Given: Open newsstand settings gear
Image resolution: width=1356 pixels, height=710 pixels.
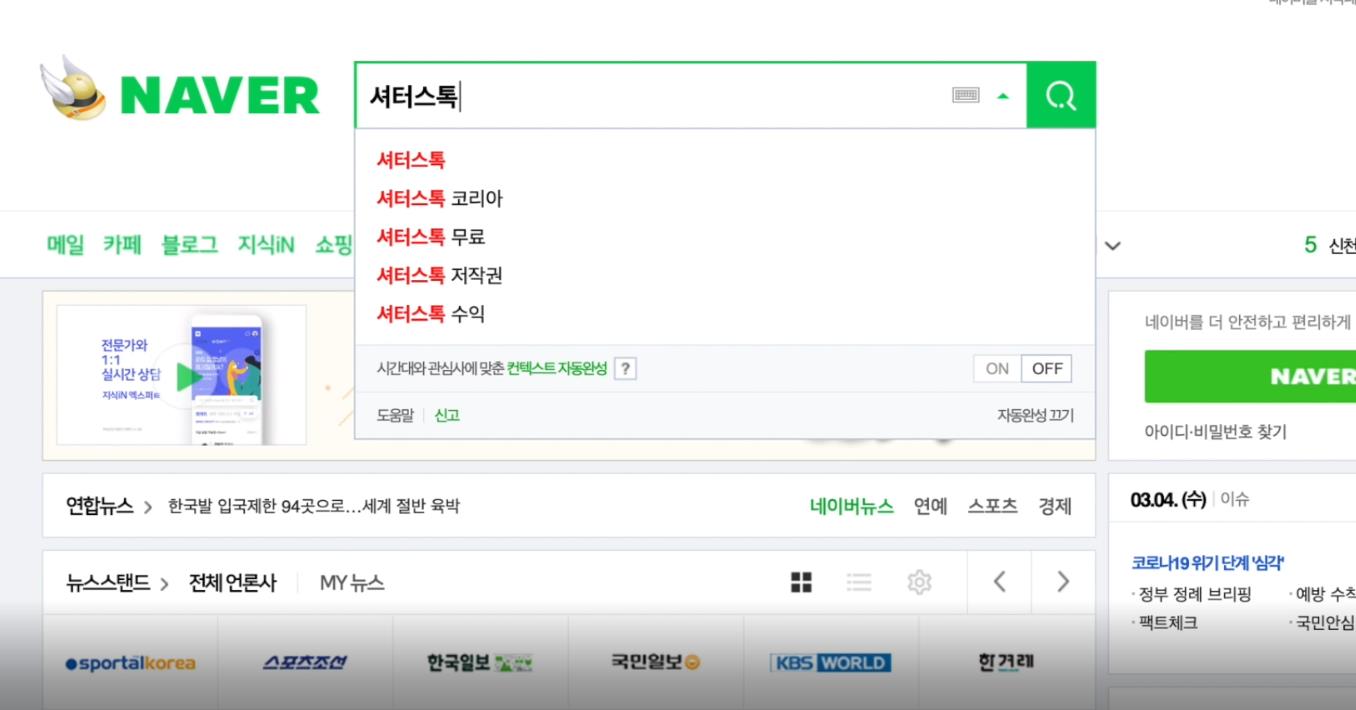Looking at the screenshot, I should 919,582.
